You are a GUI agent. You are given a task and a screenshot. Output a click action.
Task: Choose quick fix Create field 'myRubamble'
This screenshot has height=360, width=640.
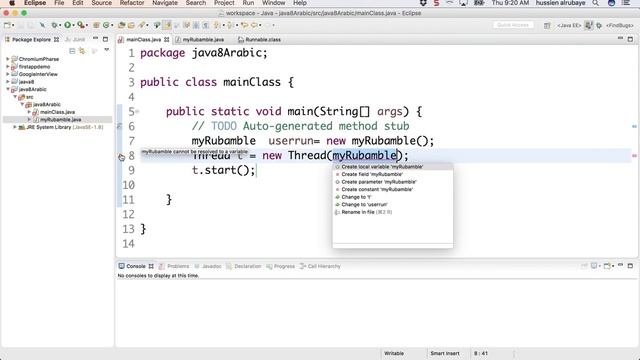[x=393, y=174]
